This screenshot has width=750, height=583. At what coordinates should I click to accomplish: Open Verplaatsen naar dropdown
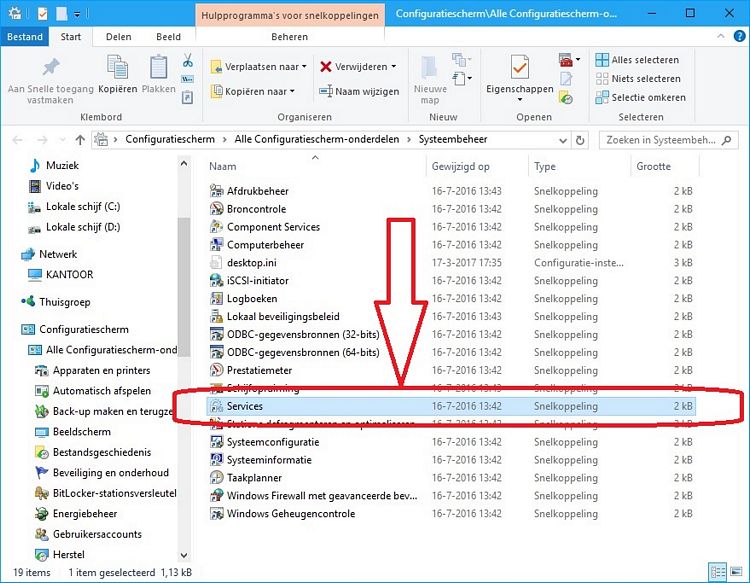(259, 66)
